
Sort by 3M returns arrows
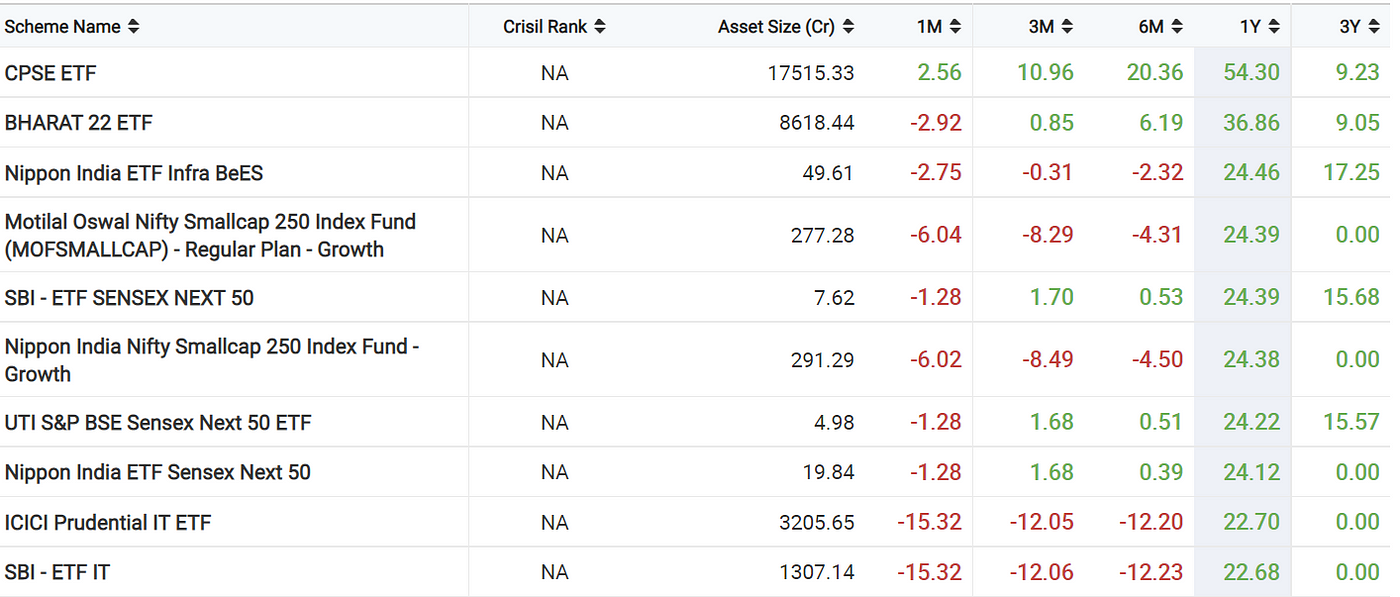pyautogui.click(x=1067, y=27)
